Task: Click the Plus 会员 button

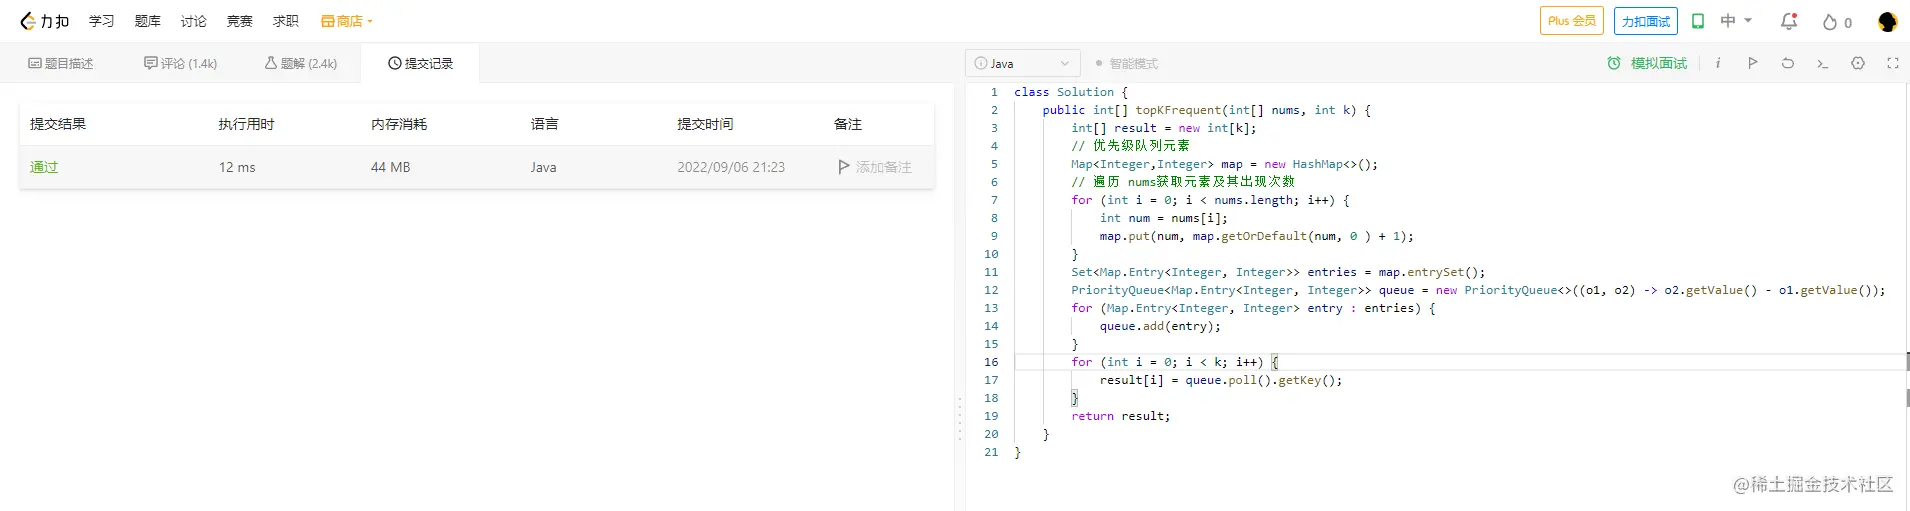Action: [x=1572, y=21]
